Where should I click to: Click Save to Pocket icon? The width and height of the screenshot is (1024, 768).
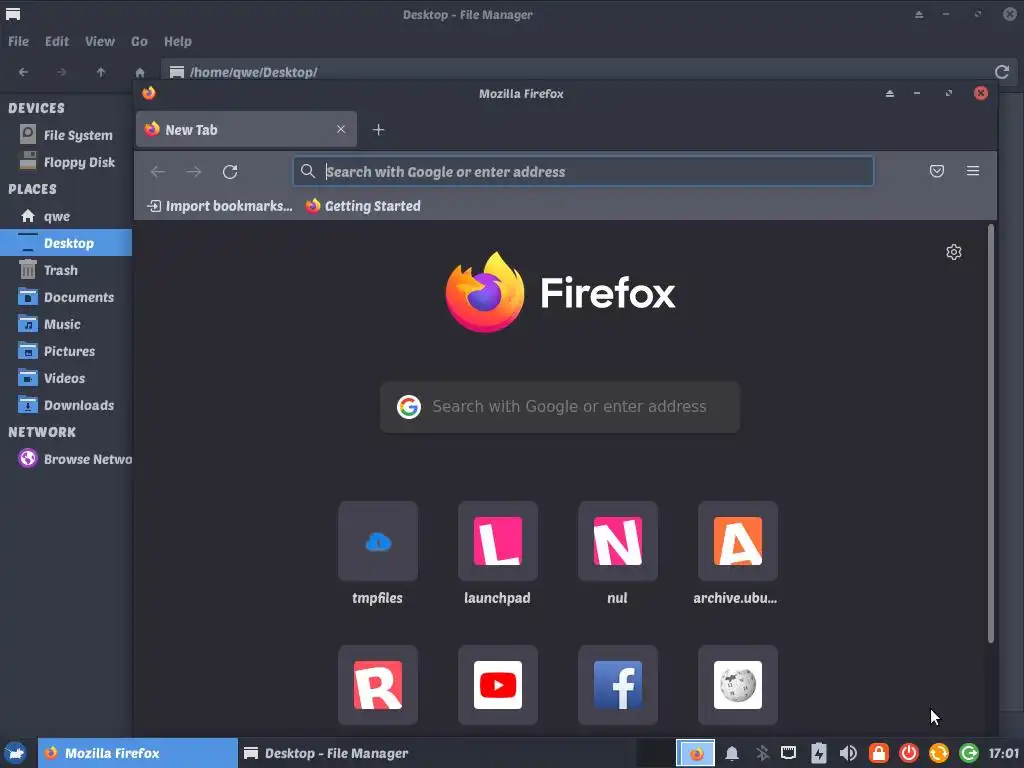click(936, 171)
